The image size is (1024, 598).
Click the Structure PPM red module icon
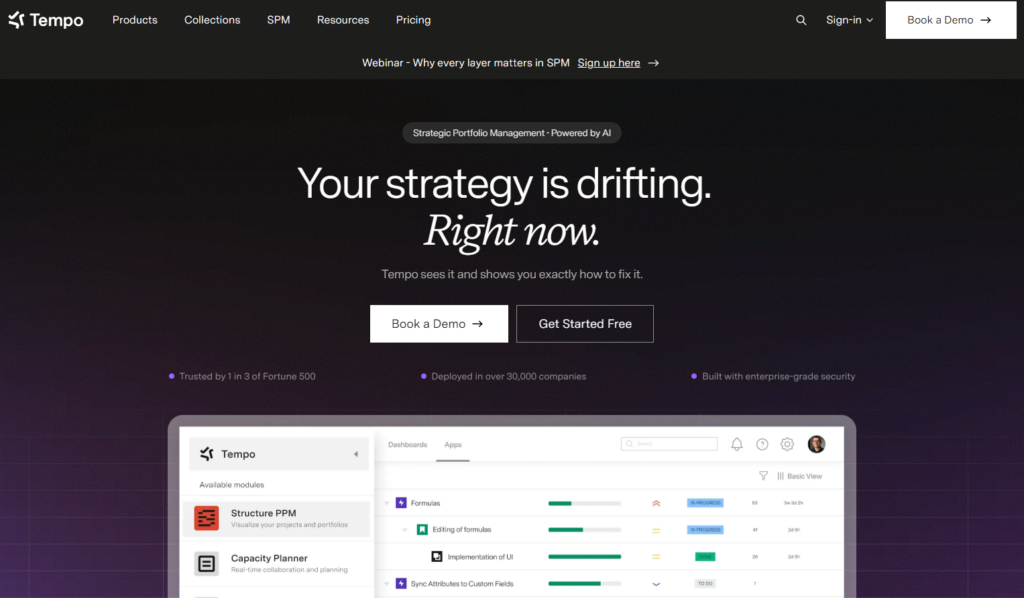[206, 518]
